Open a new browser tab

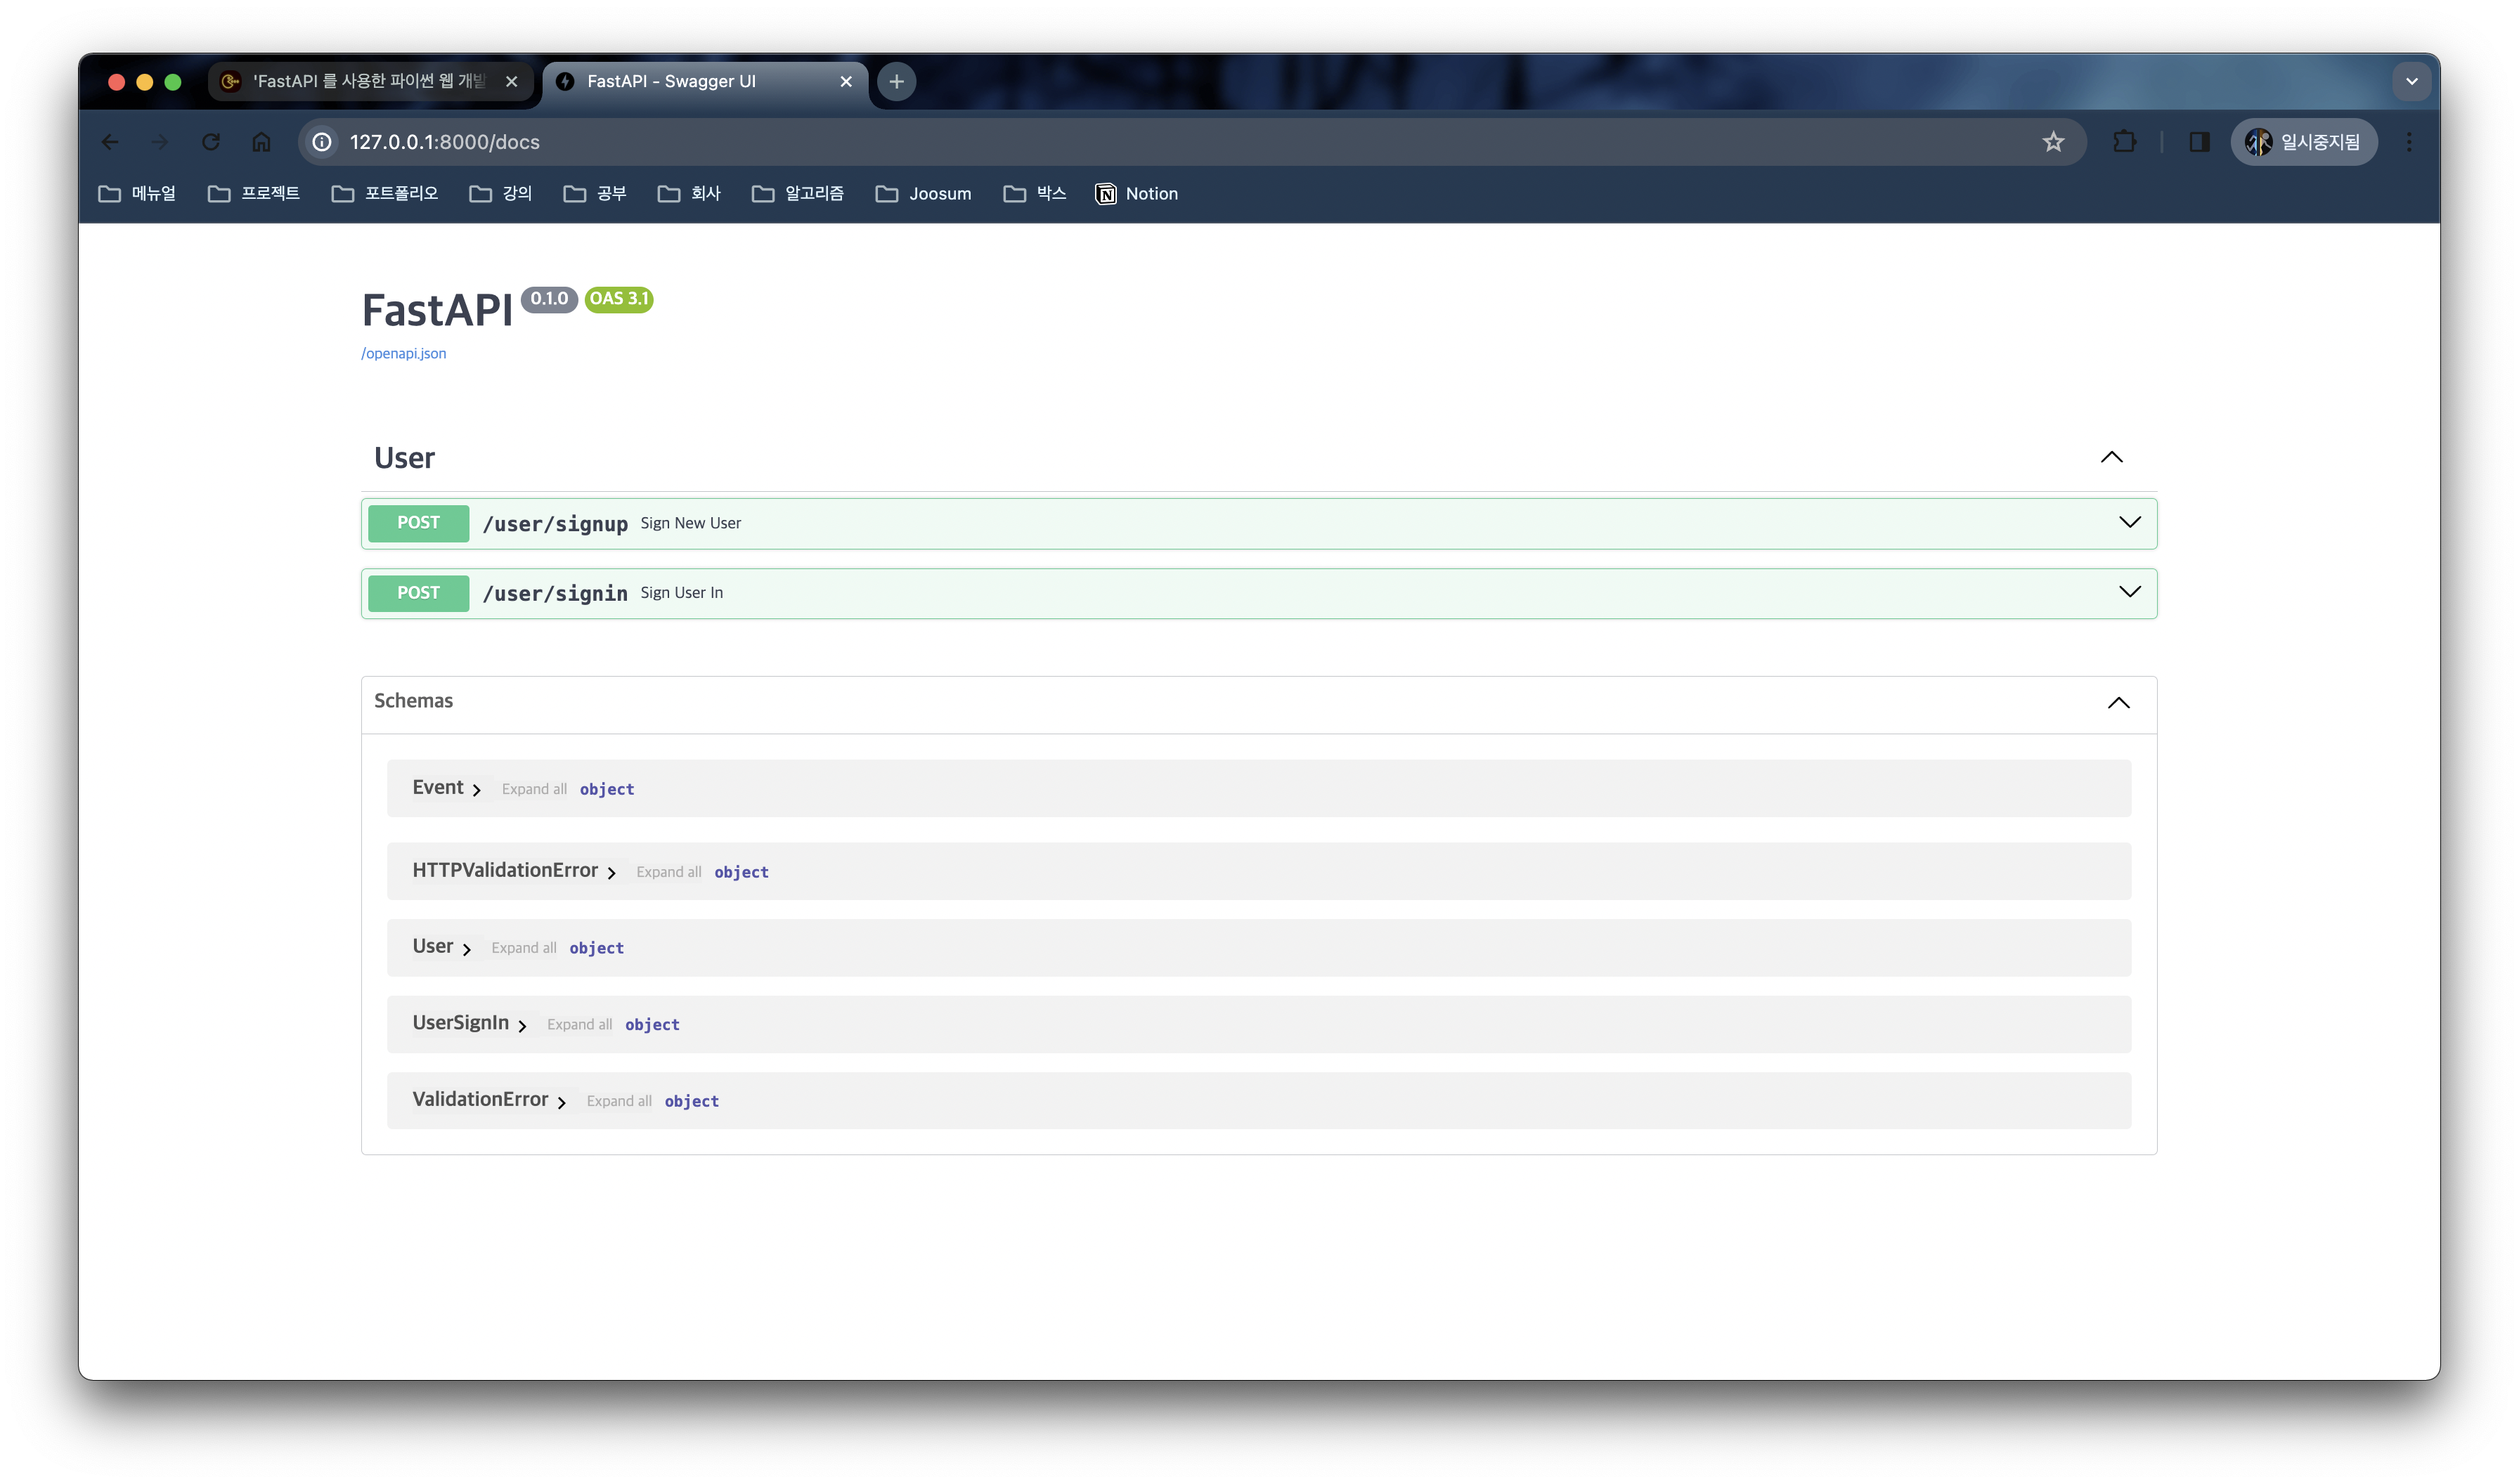[896, 81]
